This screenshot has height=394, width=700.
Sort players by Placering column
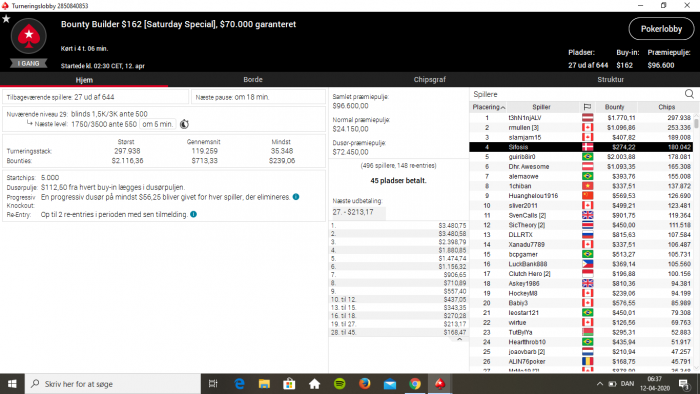point(488,107)
